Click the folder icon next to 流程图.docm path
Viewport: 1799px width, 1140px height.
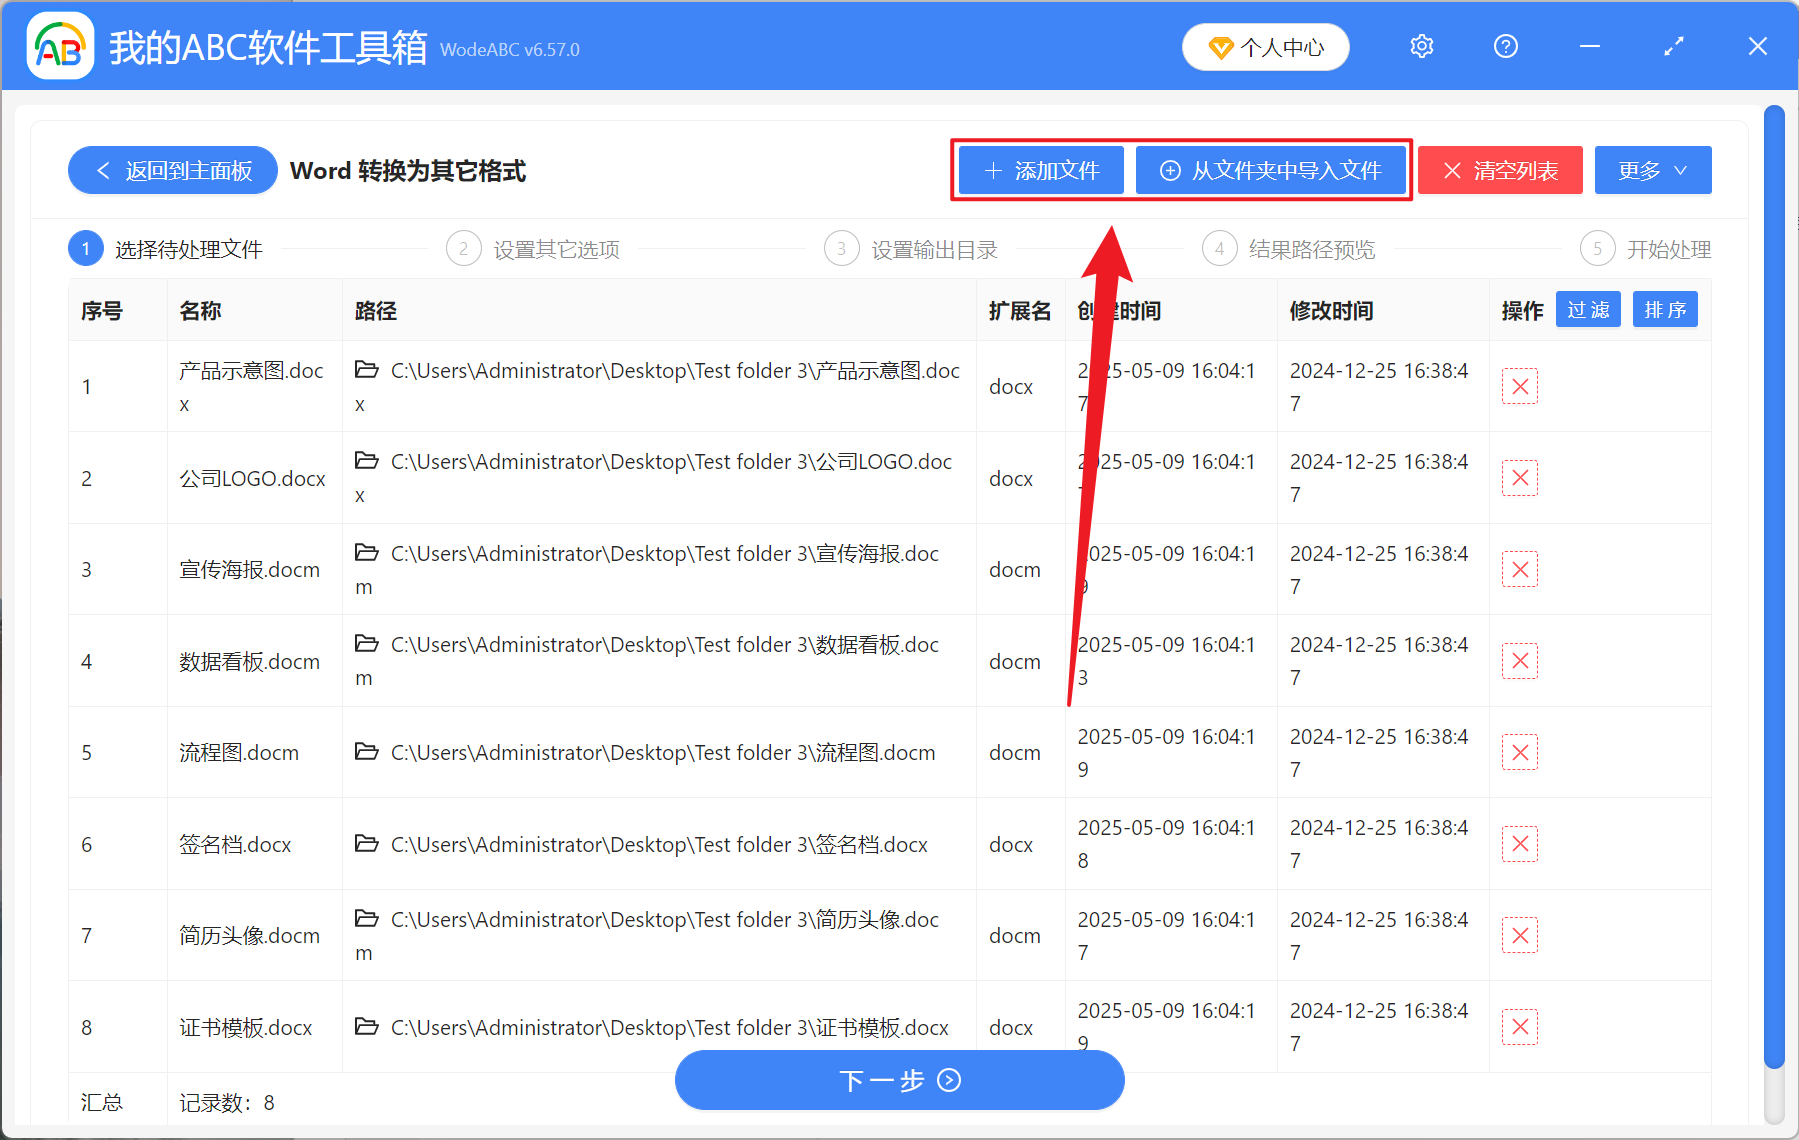(x=365, y=751)
